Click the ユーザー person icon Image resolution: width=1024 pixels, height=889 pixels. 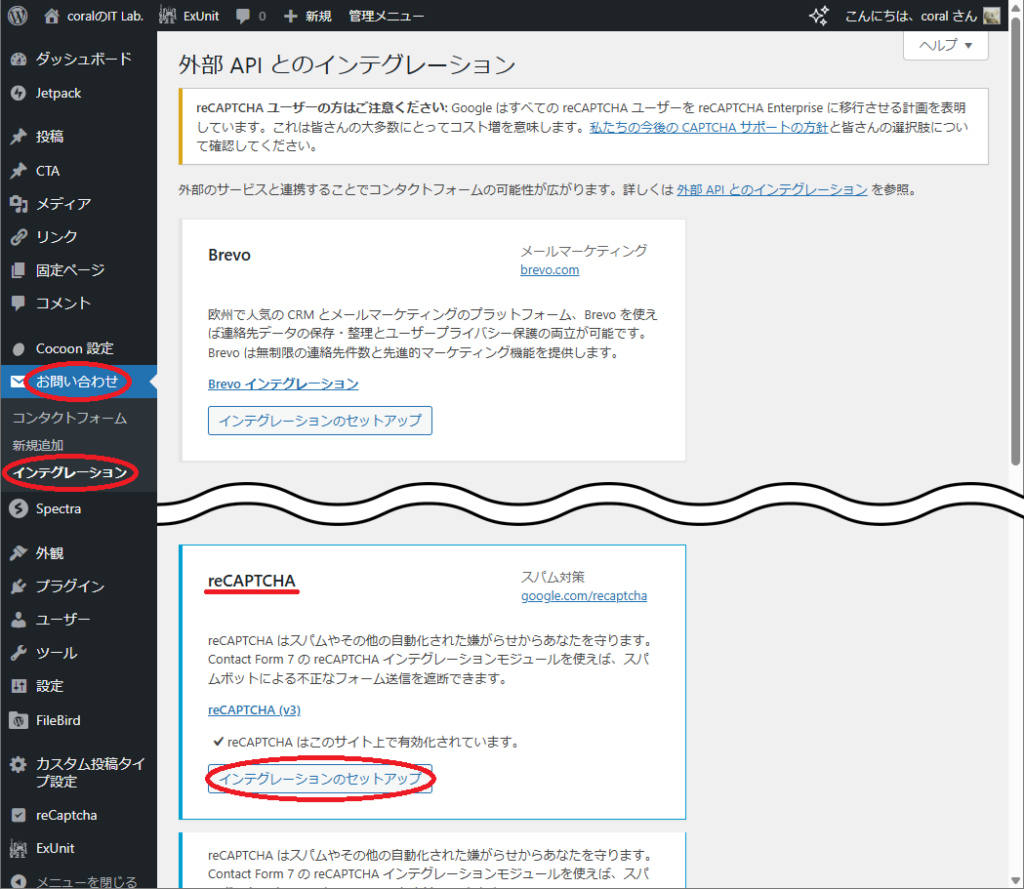18,620
